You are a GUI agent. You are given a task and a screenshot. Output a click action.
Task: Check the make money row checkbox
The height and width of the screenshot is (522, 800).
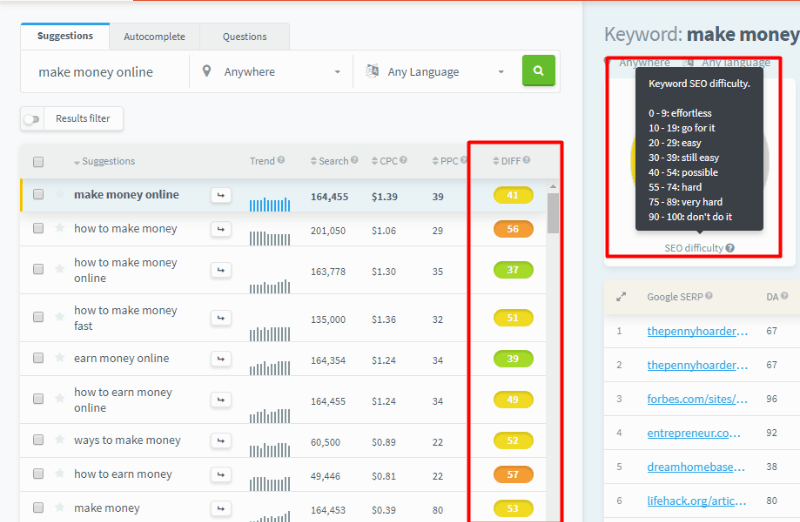click(38, 507)
